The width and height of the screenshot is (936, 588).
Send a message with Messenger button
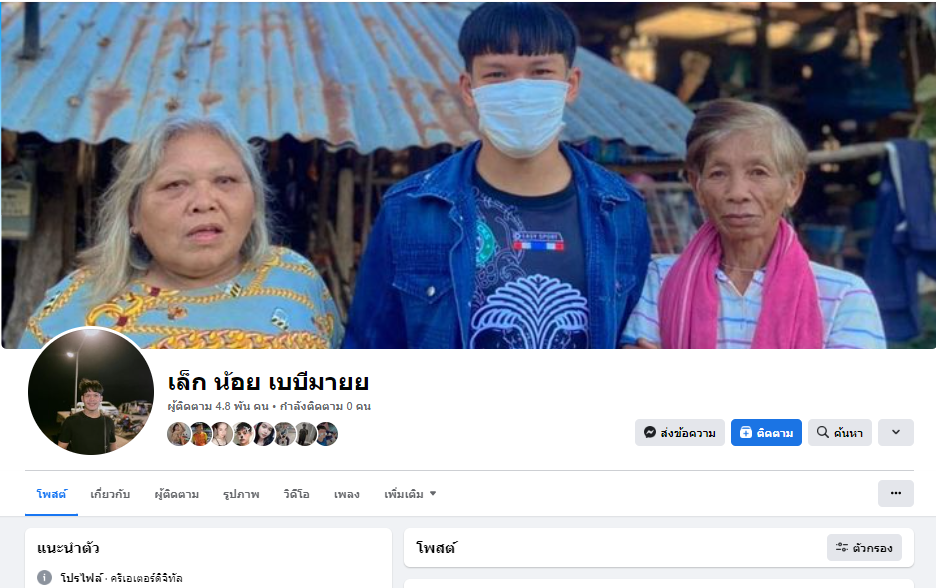679,433
